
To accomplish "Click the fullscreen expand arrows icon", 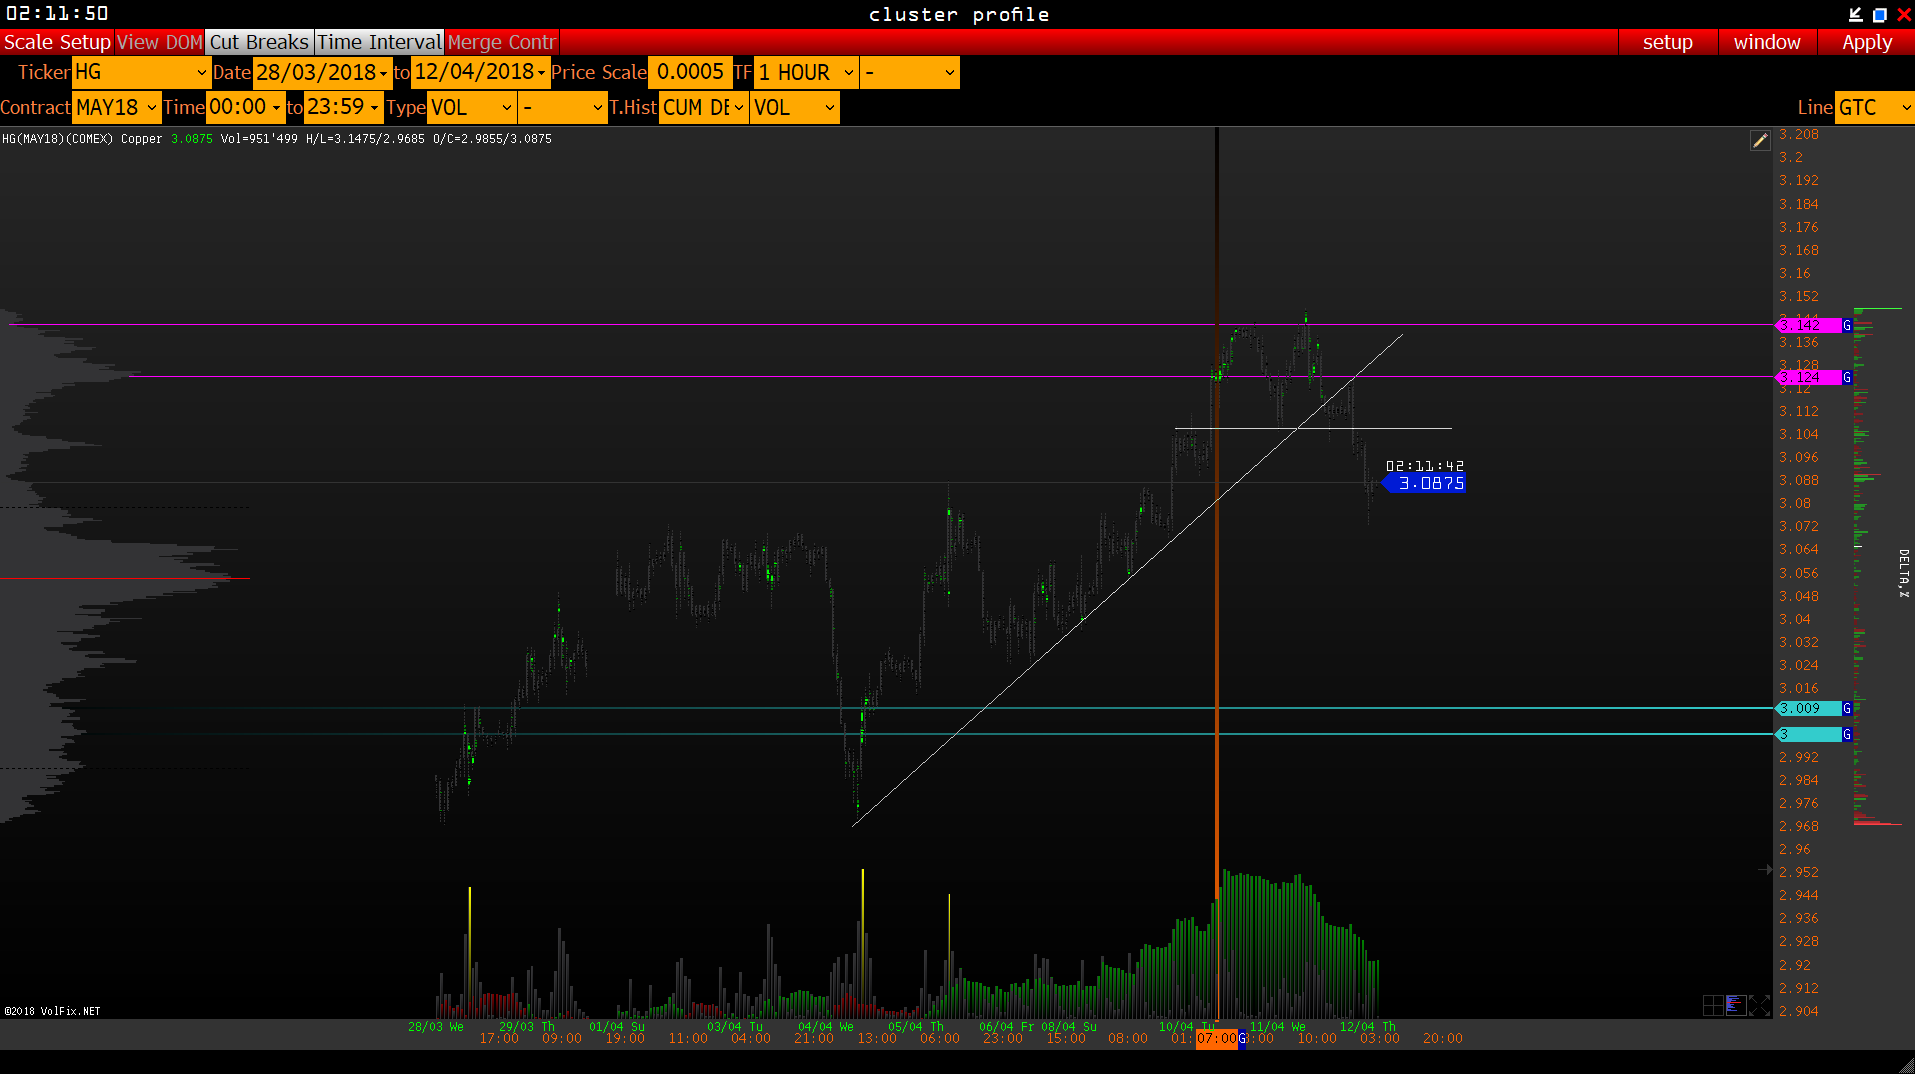I will pos(1759,1005).
